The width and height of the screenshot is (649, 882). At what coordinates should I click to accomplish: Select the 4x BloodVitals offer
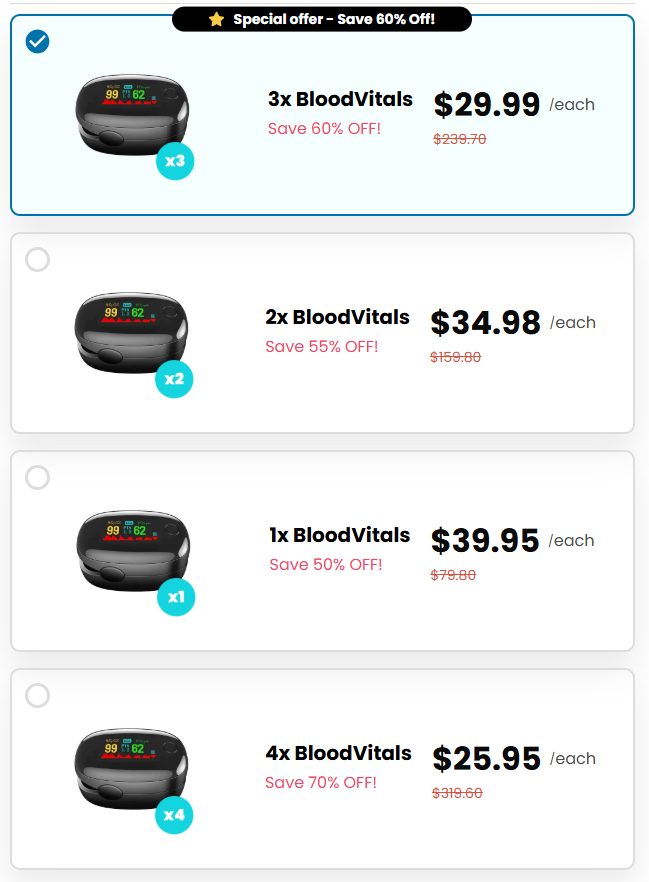pos(37,695)
